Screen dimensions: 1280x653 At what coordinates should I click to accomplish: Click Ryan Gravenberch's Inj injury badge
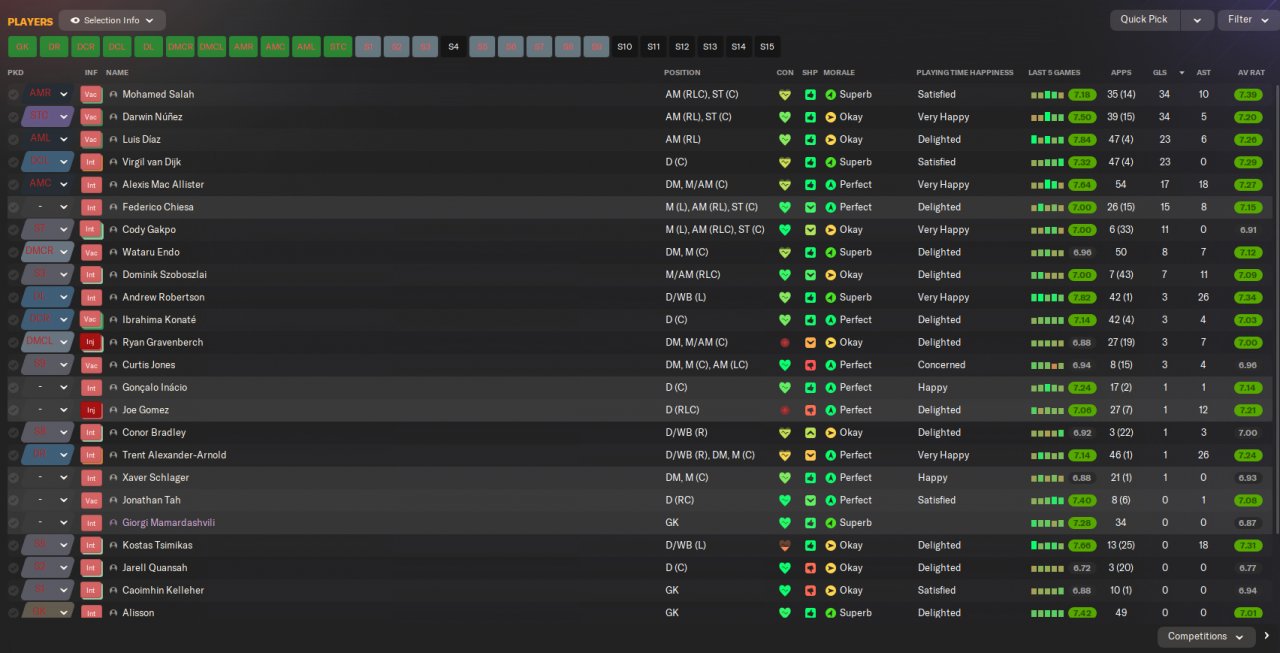[x=91, y=342]
